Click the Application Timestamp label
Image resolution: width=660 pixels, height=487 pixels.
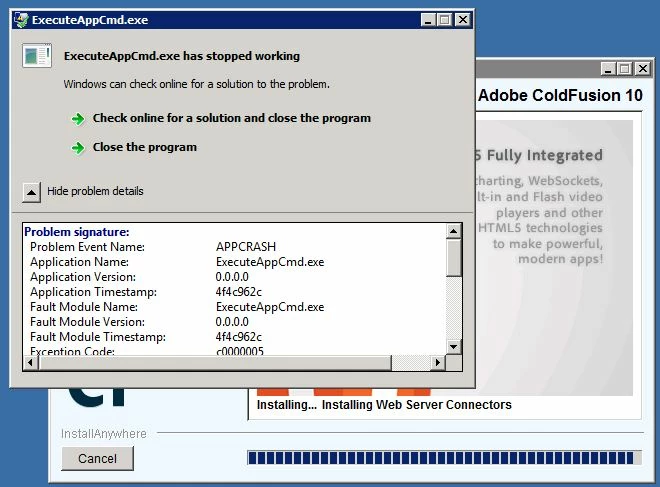[x=93, y=292]
